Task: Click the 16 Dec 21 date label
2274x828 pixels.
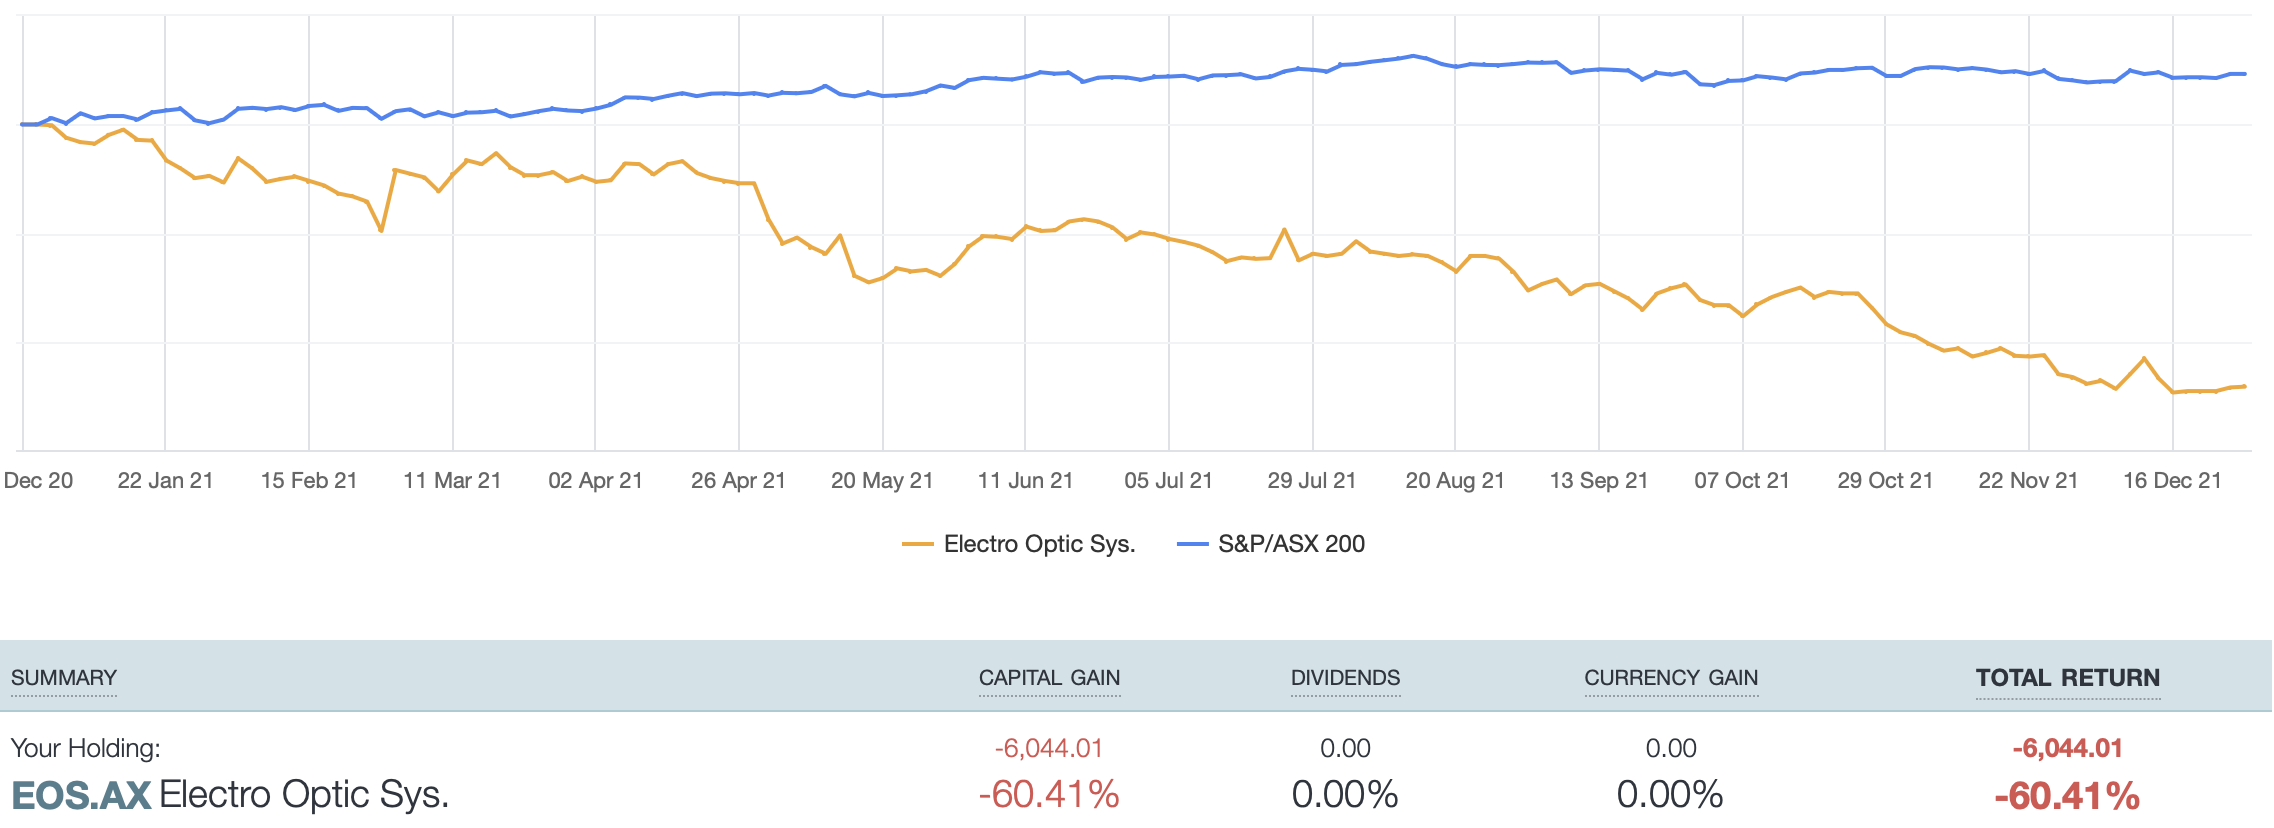Action: pyautogui.click(x=2172, y=481)
